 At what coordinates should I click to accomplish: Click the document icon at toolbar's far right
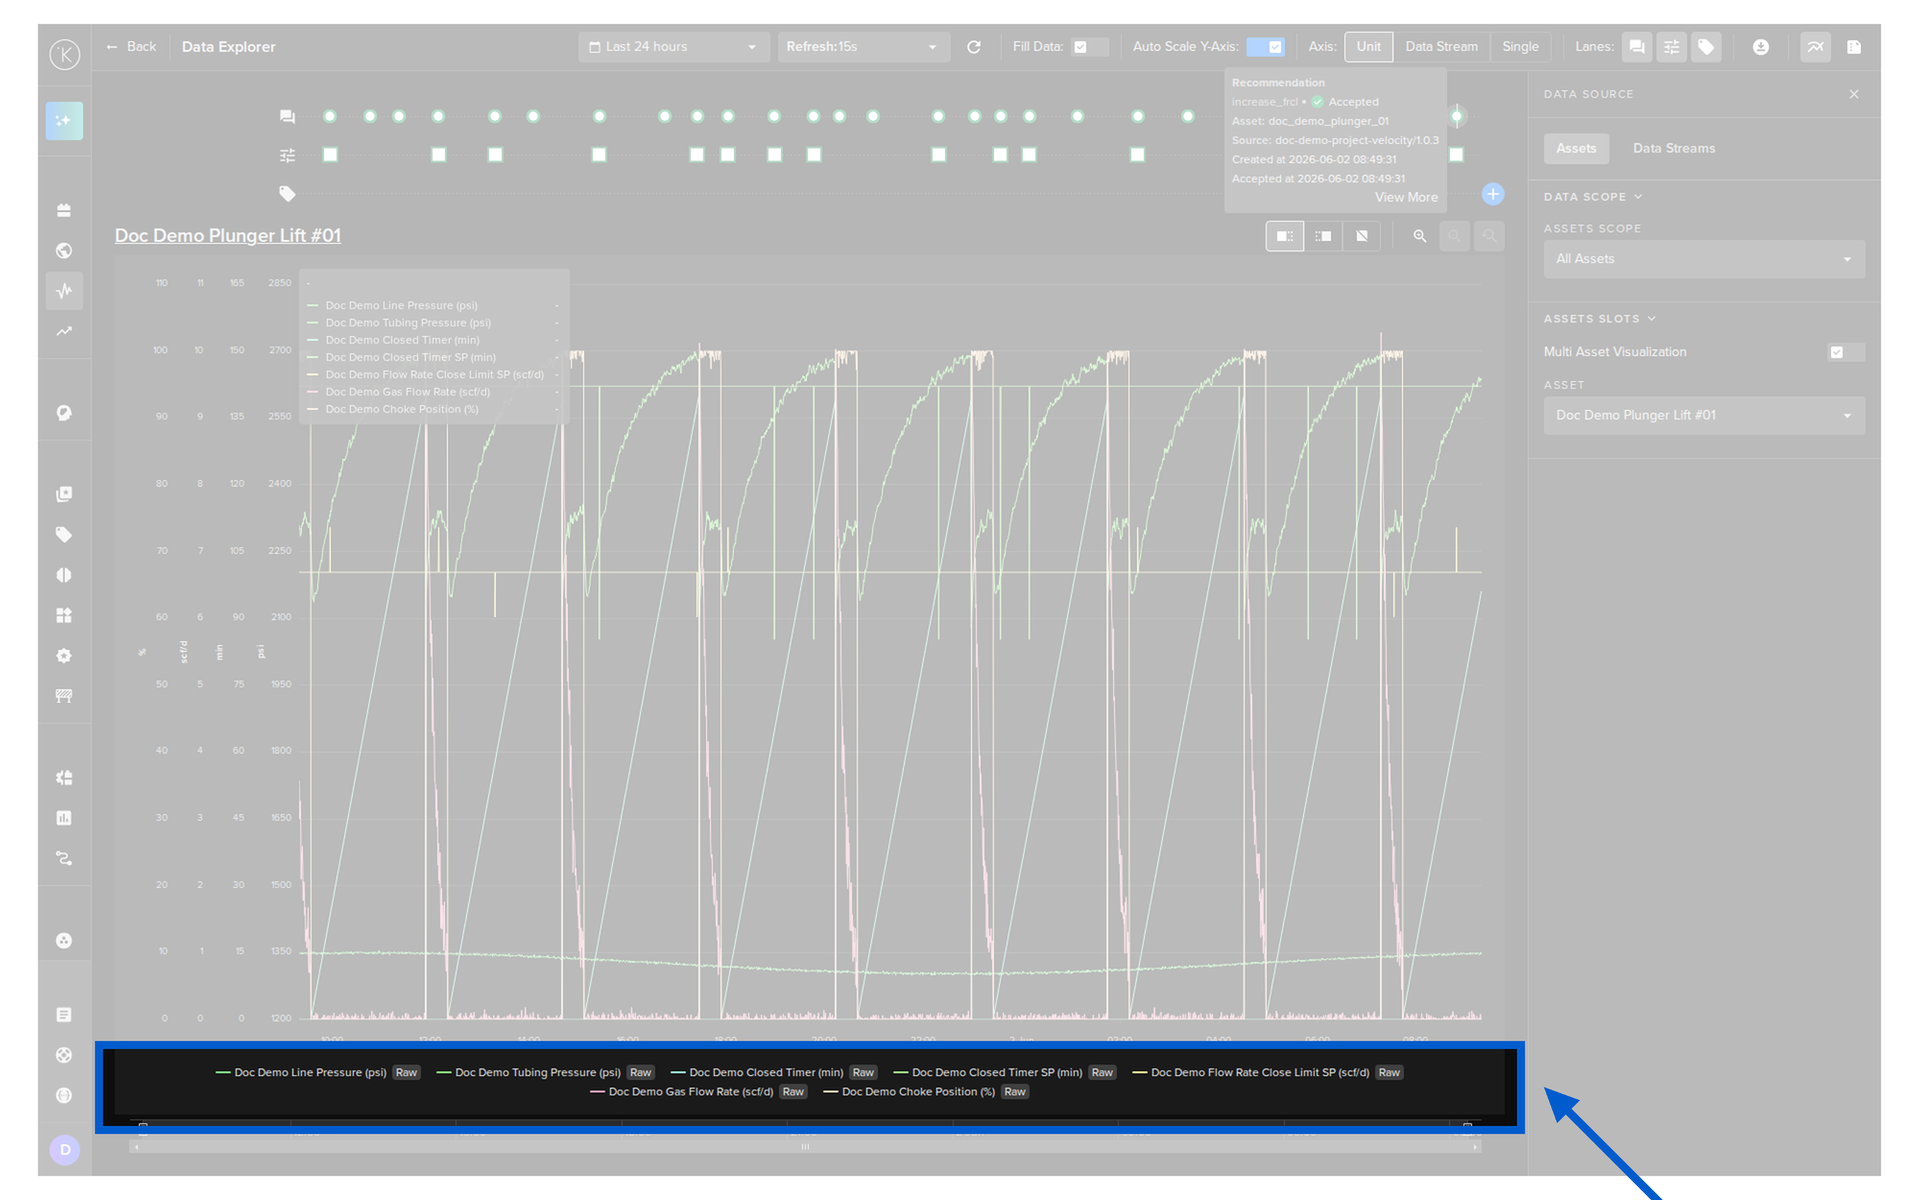[x=1854, y=47]
